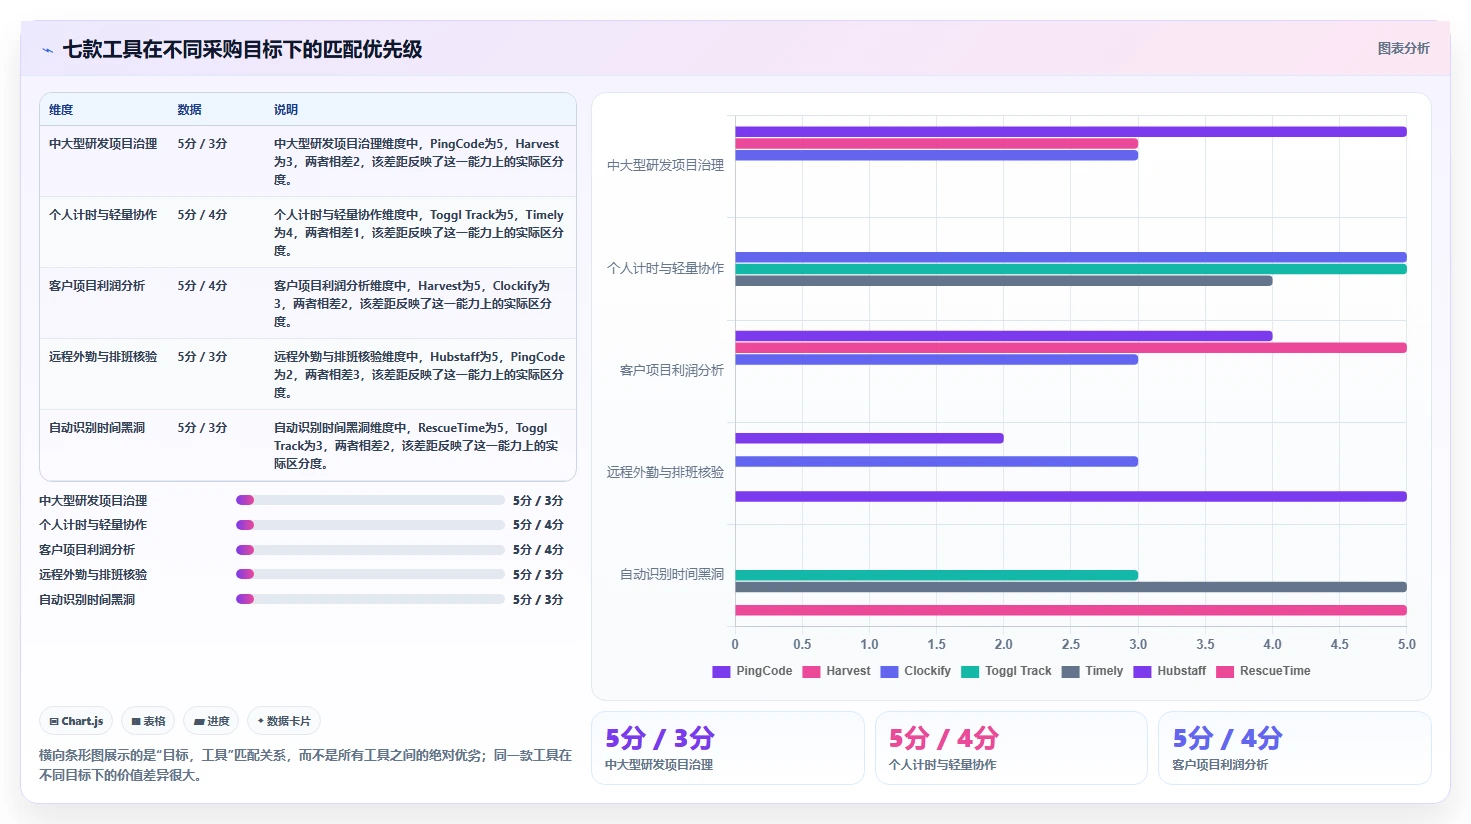
Task: Click PingCode bar in 中大型研发项目治理 group
Action: [x=1071, y=132]
